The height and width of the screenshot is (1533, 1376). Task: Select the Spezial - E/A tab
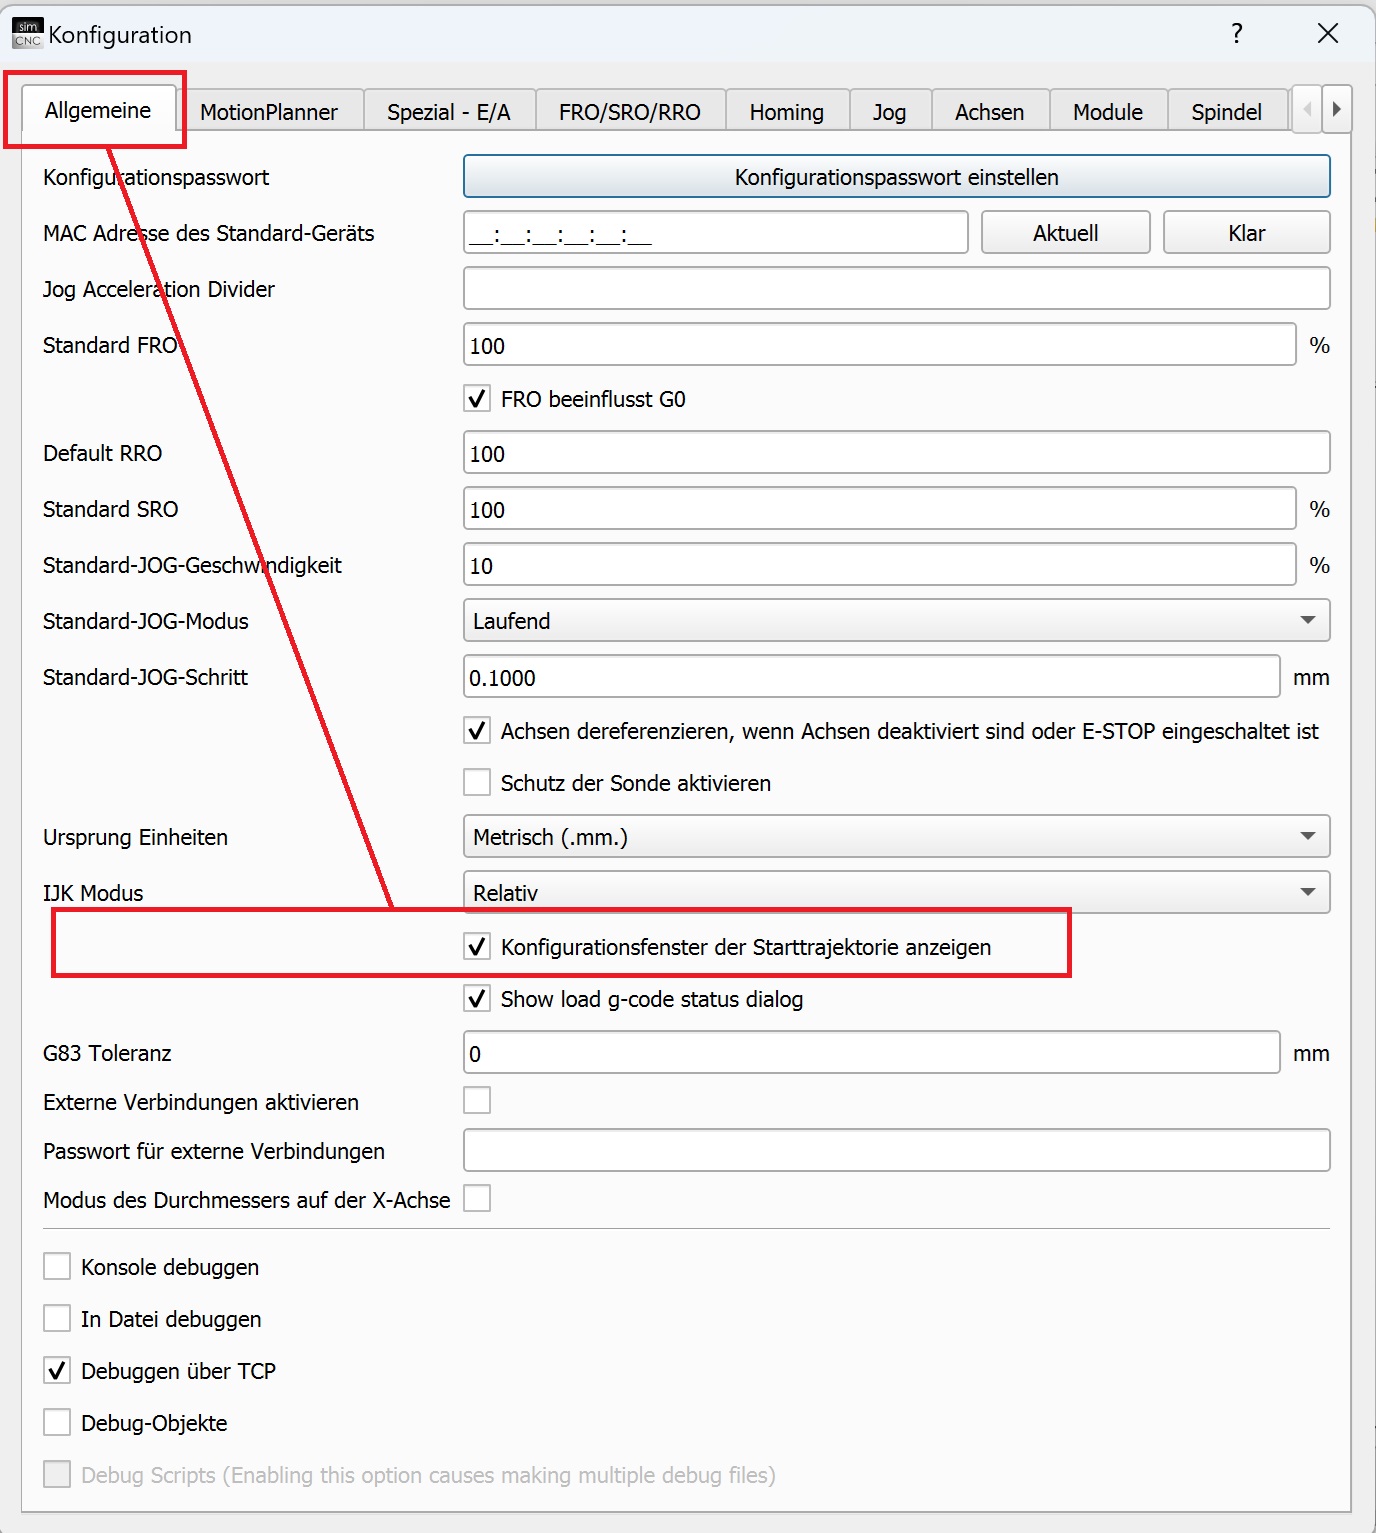click(449, 112)
